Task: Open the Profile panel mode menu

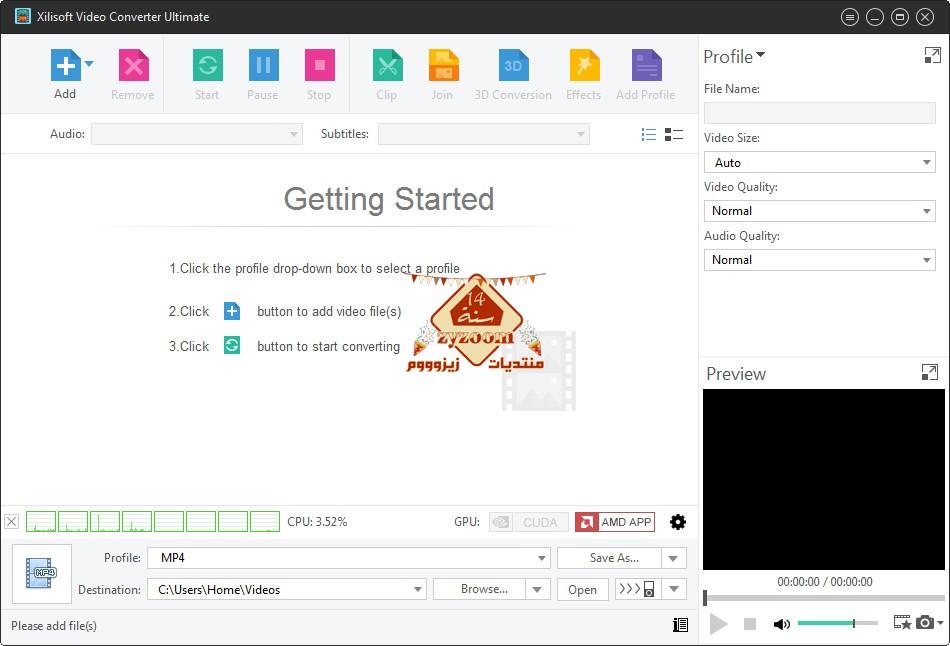Action: pos(734,57)
